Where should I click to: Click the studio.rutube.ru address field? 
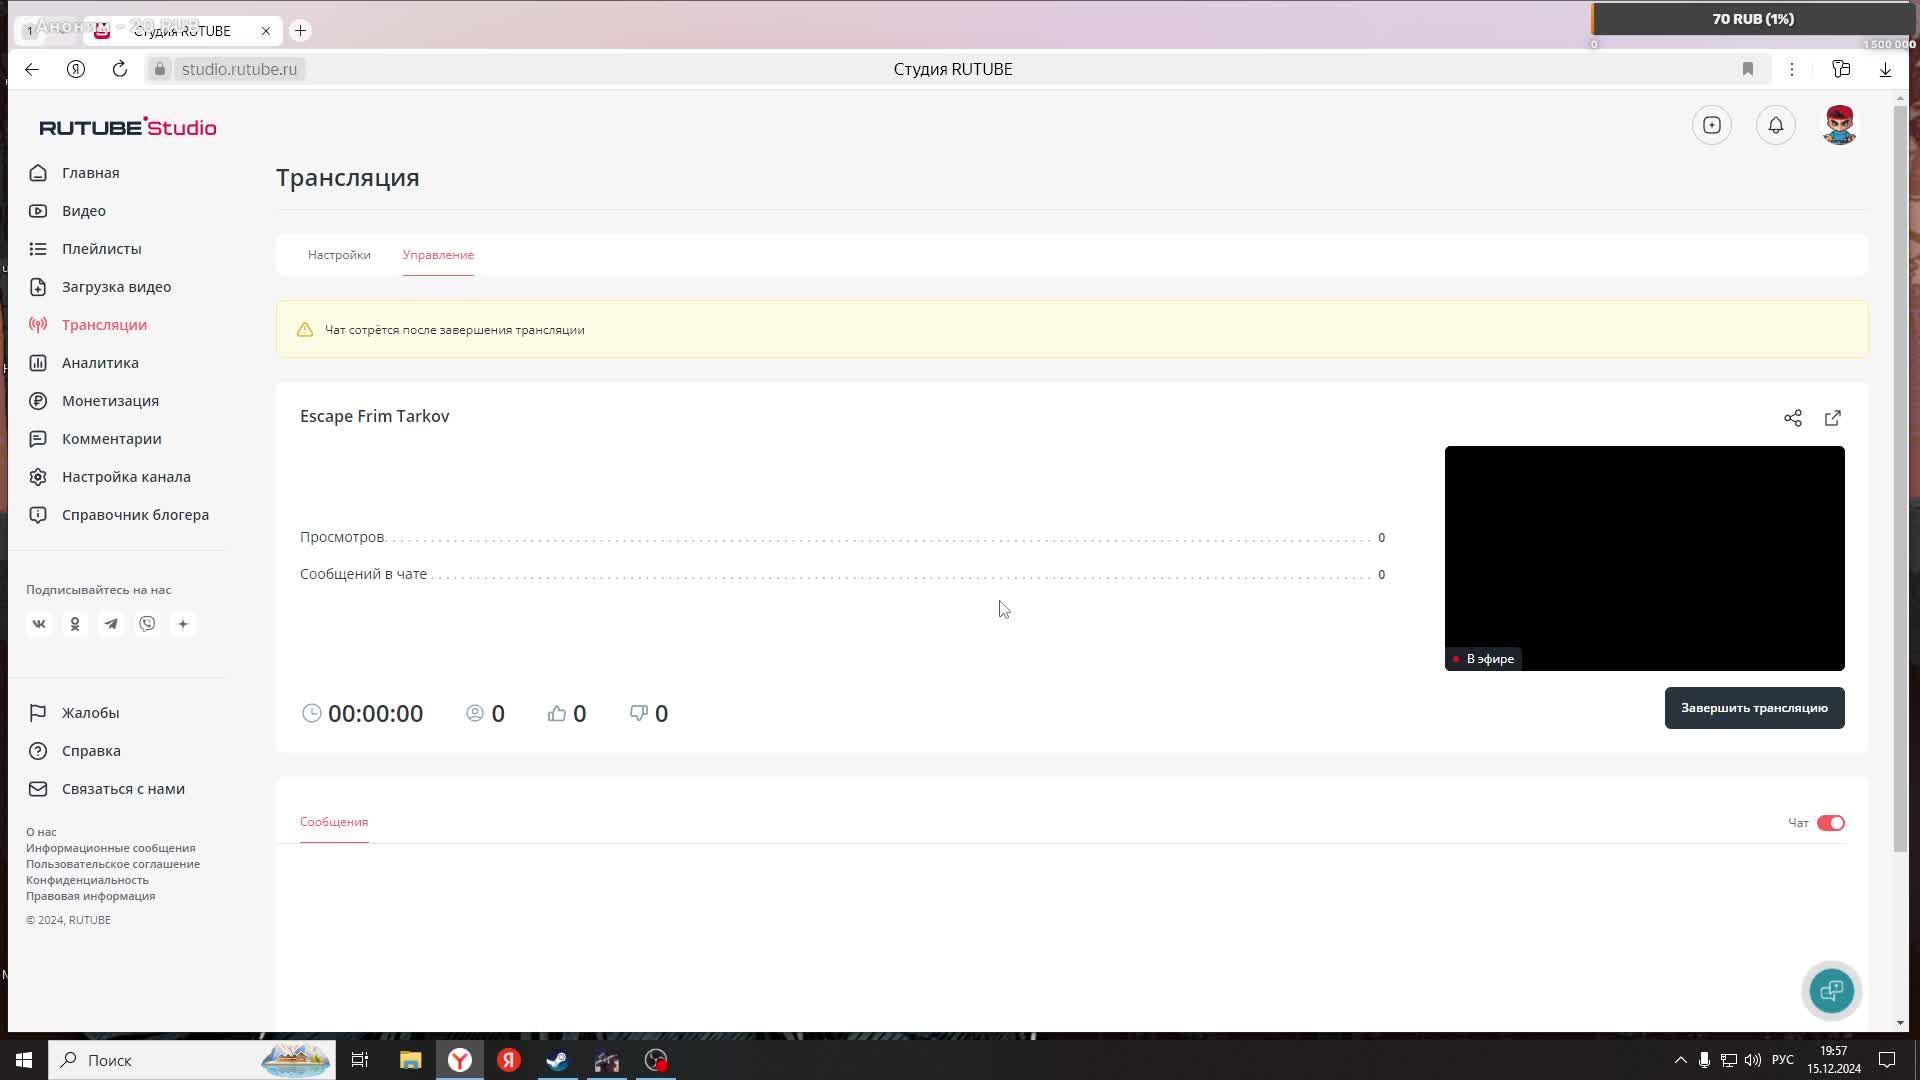point(239,69)
